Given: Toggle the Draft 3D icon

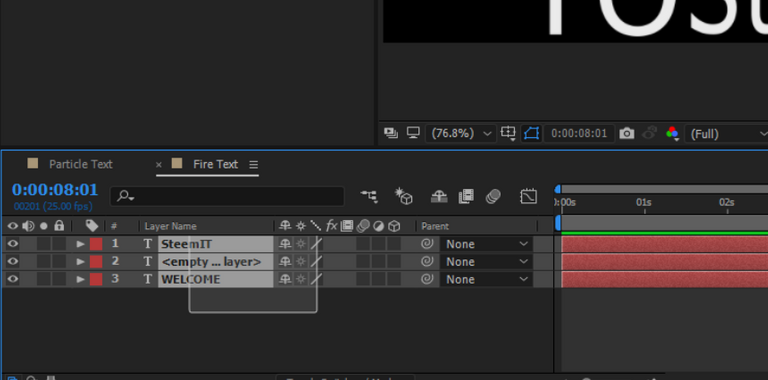Looking at the screenshot, I should click(404, 196).
